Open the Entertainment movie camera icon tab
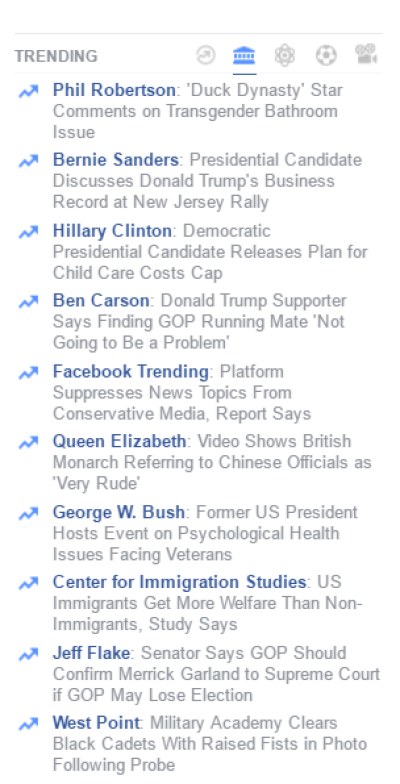400x784 pixels. point(366,54)
